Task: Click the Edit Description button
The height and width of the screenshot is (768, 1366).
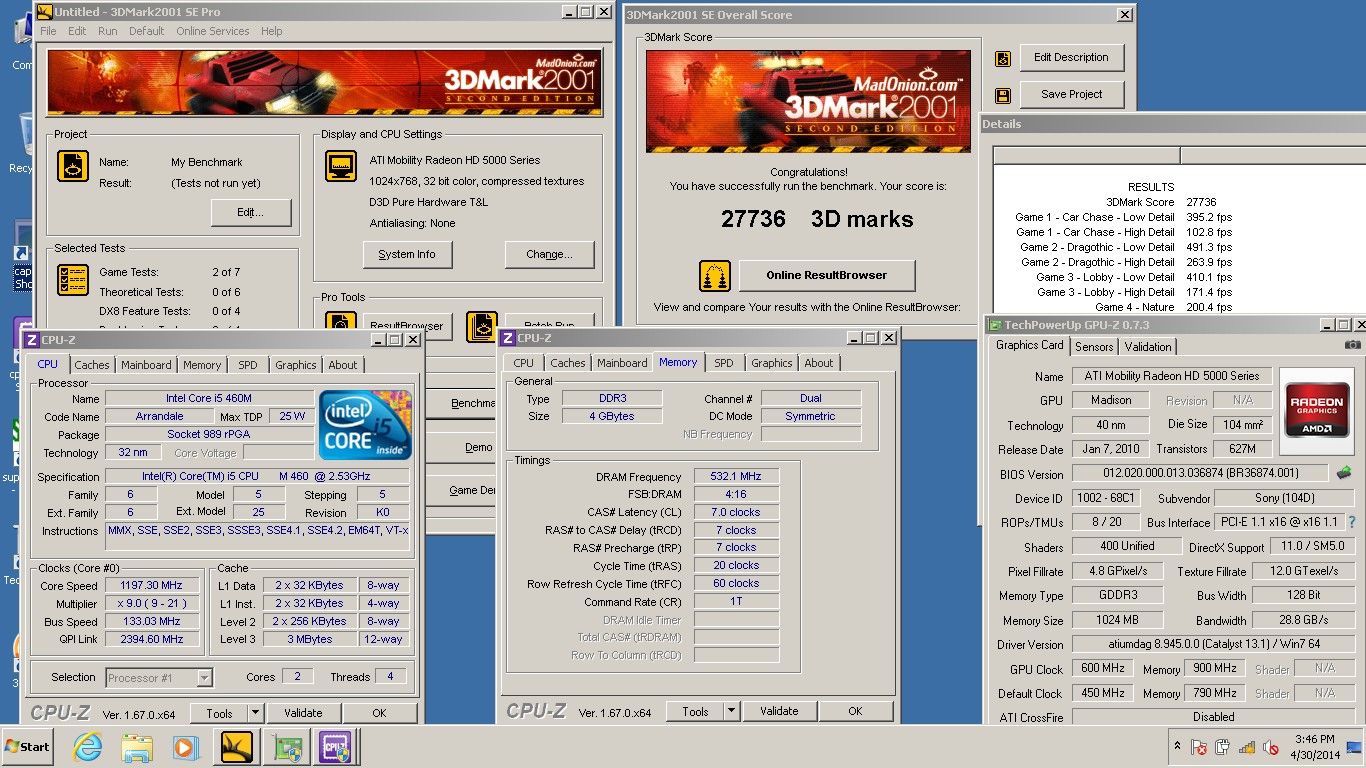Action: [1071, 57]
